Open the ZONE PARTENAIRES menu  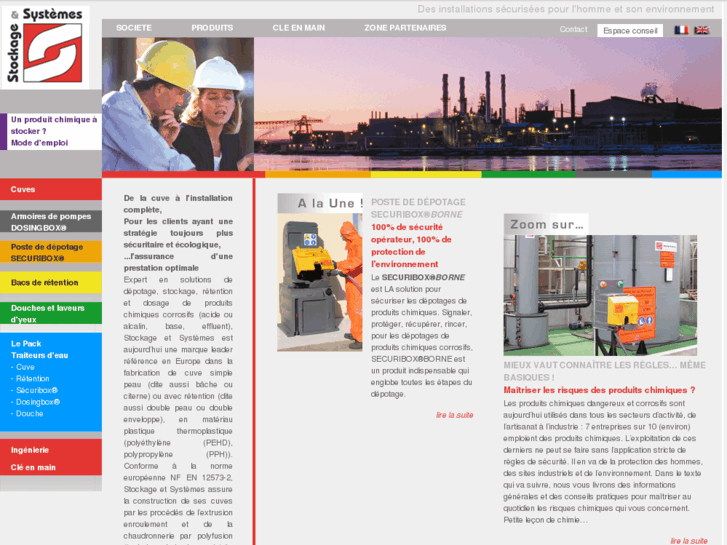[x=405, y=28]
